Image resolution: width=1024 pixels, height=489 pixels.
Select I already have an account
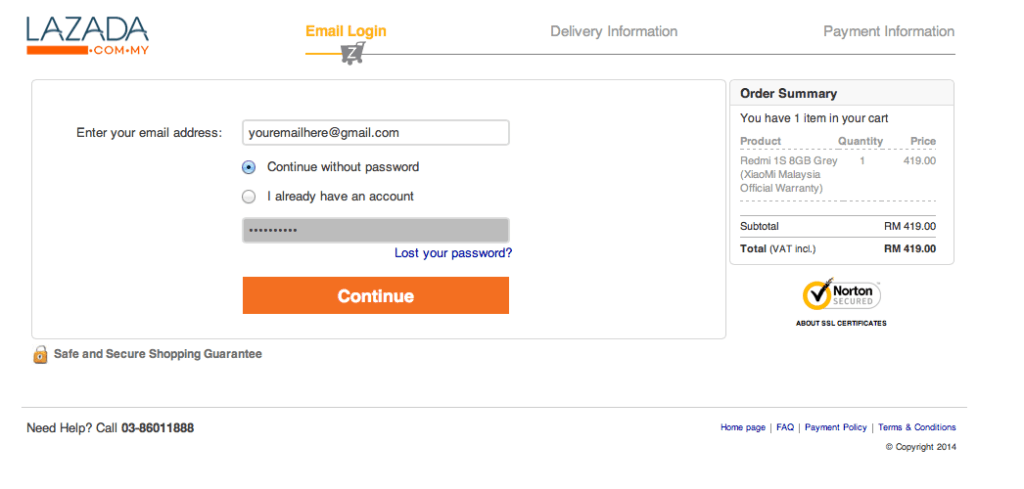click(249, 197)
